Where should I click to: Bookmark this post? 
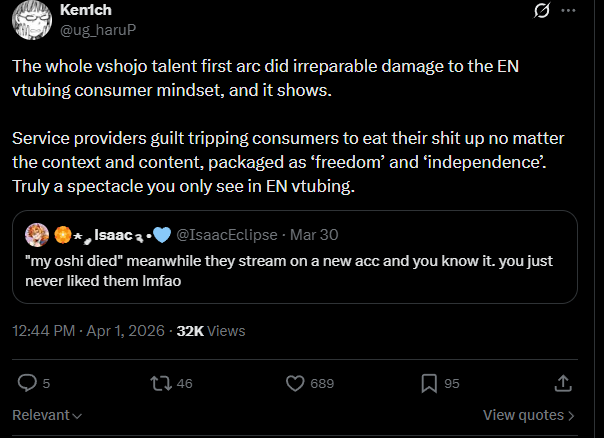(x=428, y=382)
